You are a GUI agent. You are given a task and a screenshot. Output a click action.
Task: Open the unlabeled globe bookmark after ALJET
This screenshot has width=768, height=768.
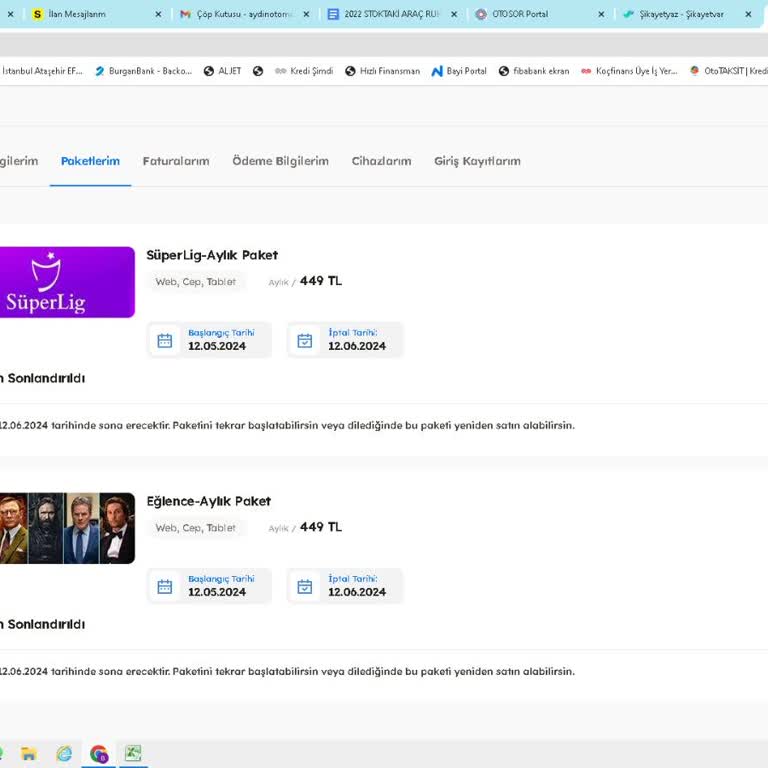pyautogui.click(x=258, y=71)
